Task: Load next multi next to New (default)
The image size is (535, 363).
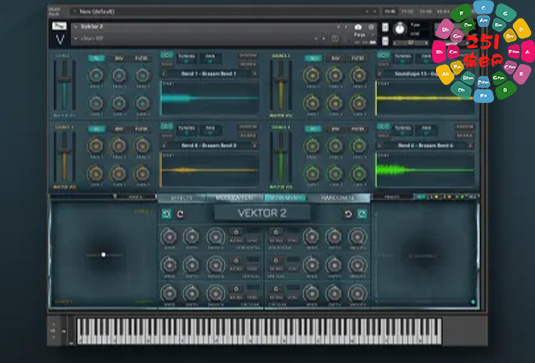Action: (374, 11)
